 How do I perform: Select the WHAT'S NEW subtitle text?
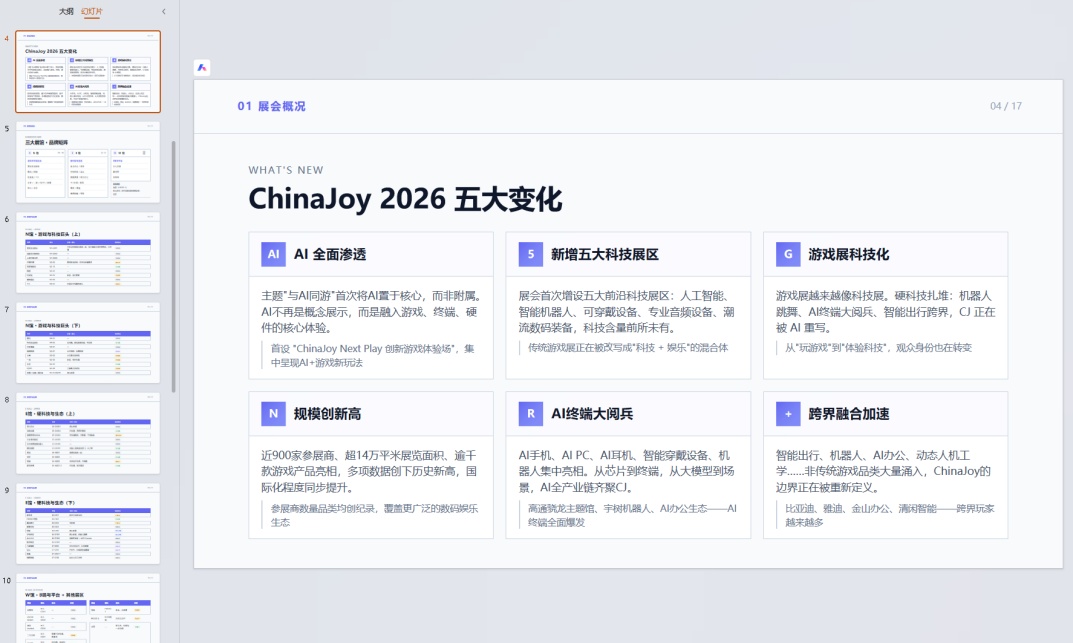286,170
